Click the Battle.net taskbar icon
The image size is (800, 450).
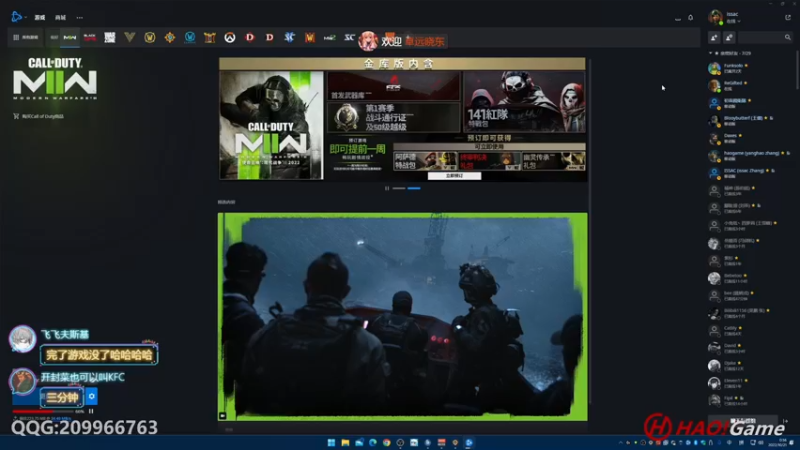(x=469, y=442)
